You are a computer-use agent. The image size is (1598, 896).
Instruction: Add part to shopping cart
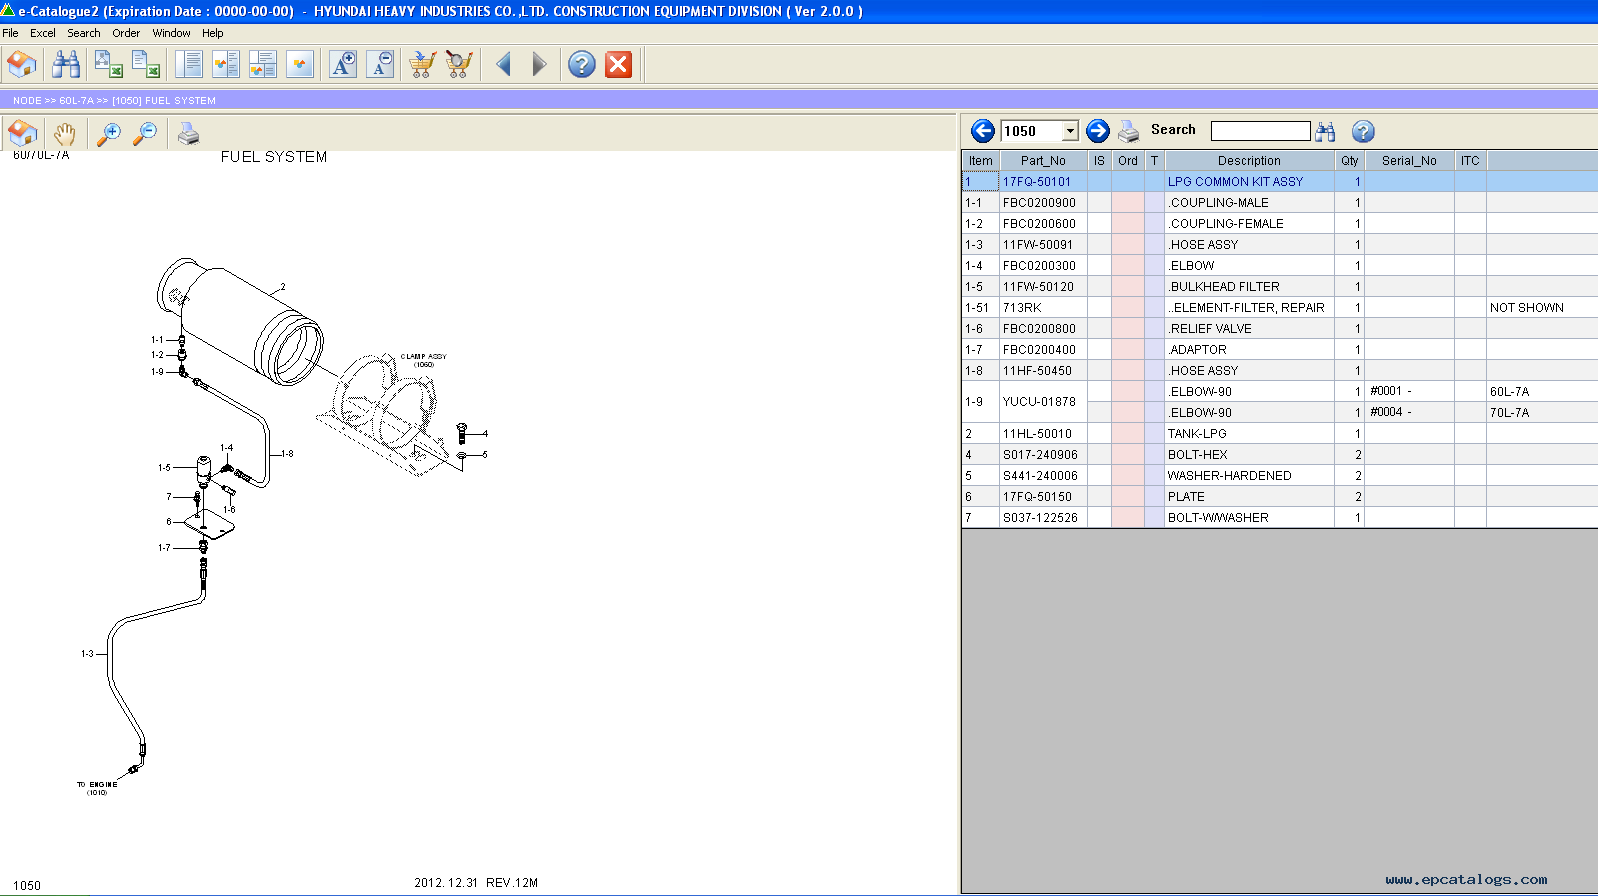[422, 65]
